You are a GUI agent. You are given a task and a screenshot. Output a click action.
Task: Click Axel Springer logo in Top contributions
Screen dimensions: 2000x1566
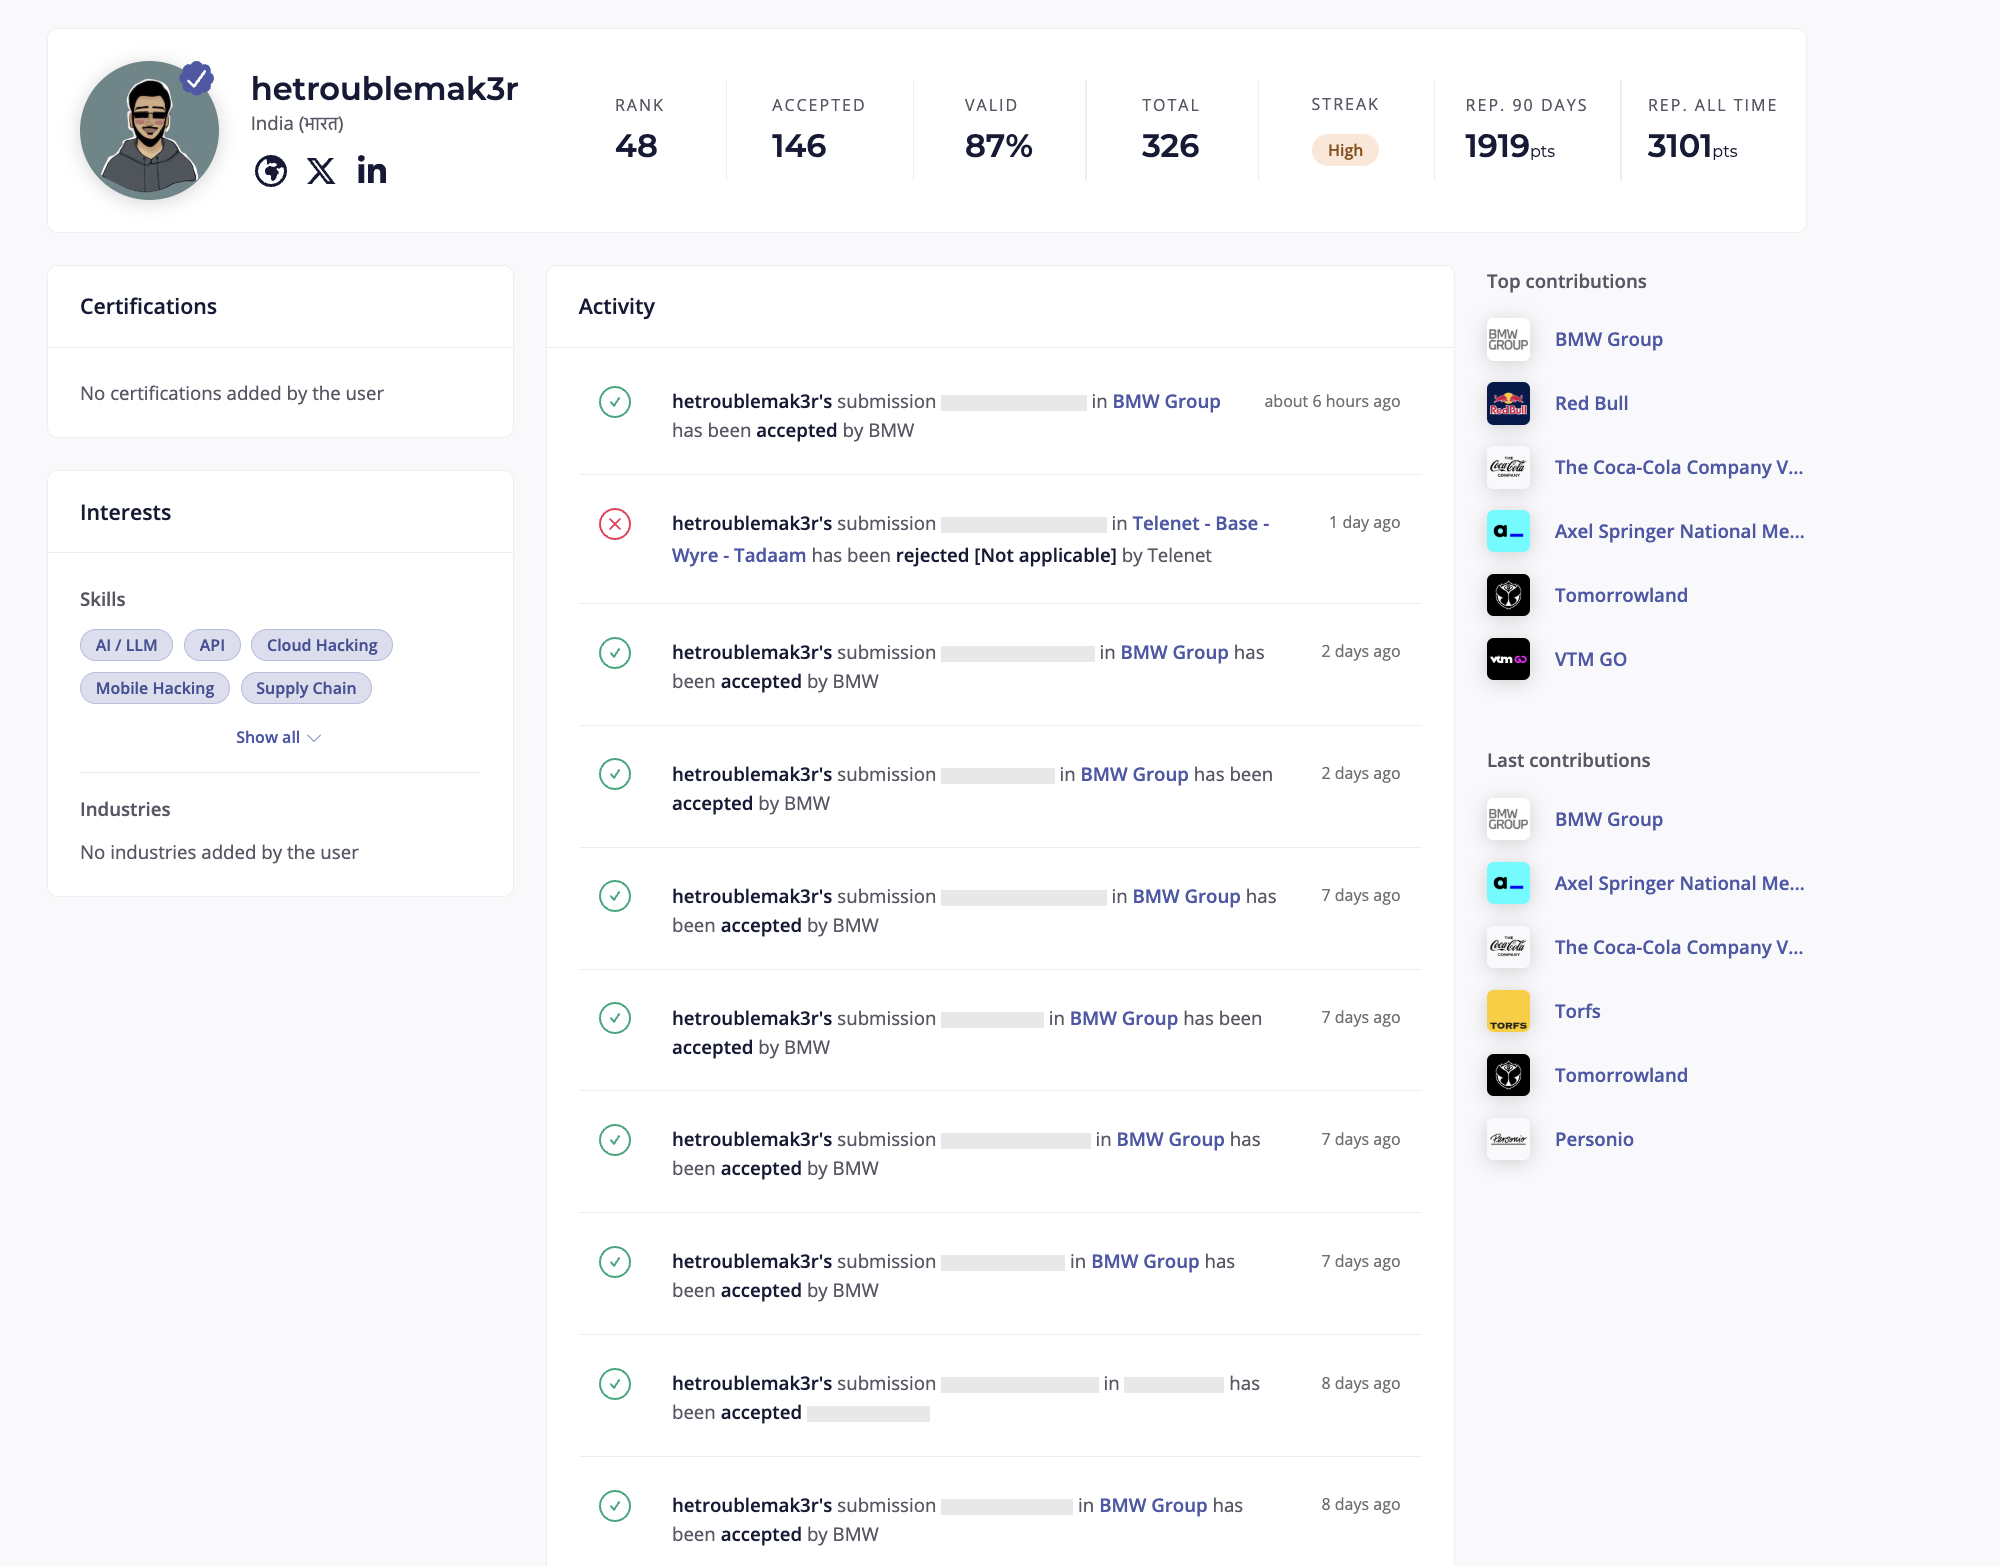click(1508, 531)
